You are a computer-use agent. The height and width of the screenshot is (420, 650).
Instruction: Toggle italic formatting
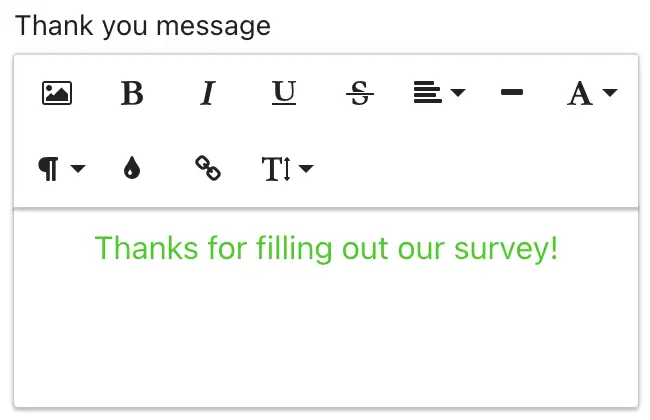click(208, 93)
